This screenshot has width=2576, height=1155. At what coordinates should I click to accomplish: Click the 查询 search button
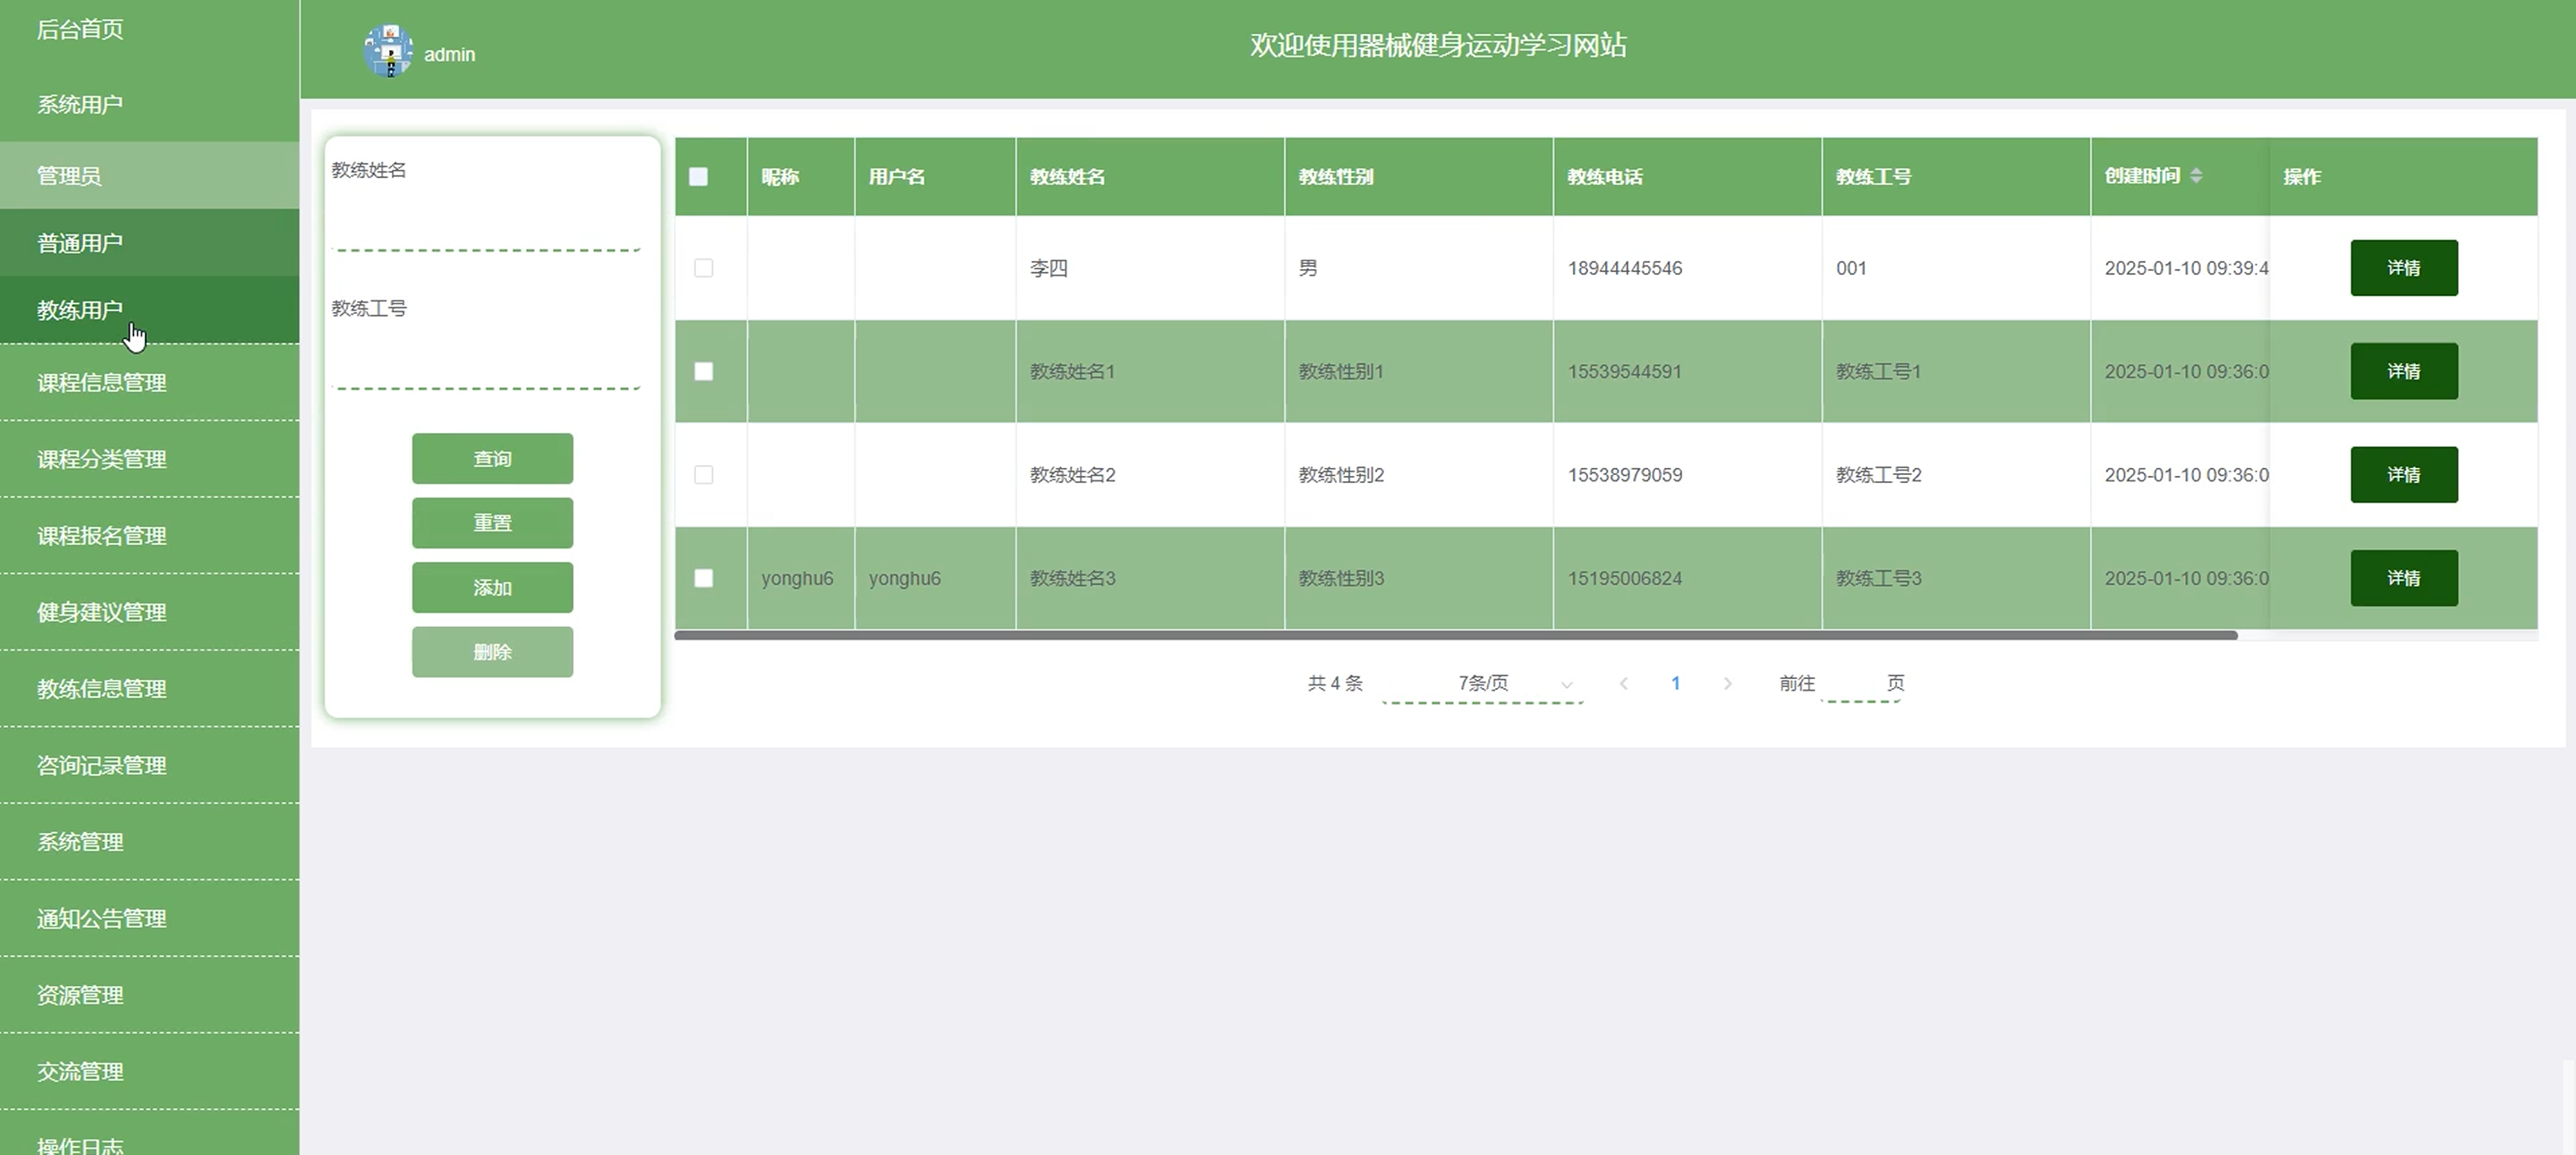click(x=492, y=458)
